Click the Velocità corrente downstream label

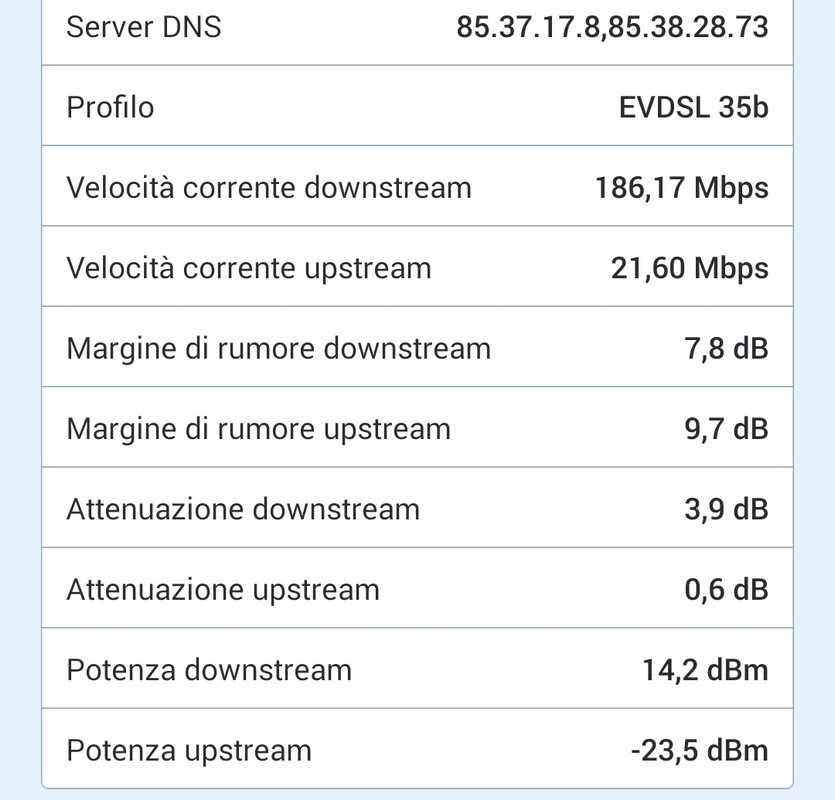point(268,187)
